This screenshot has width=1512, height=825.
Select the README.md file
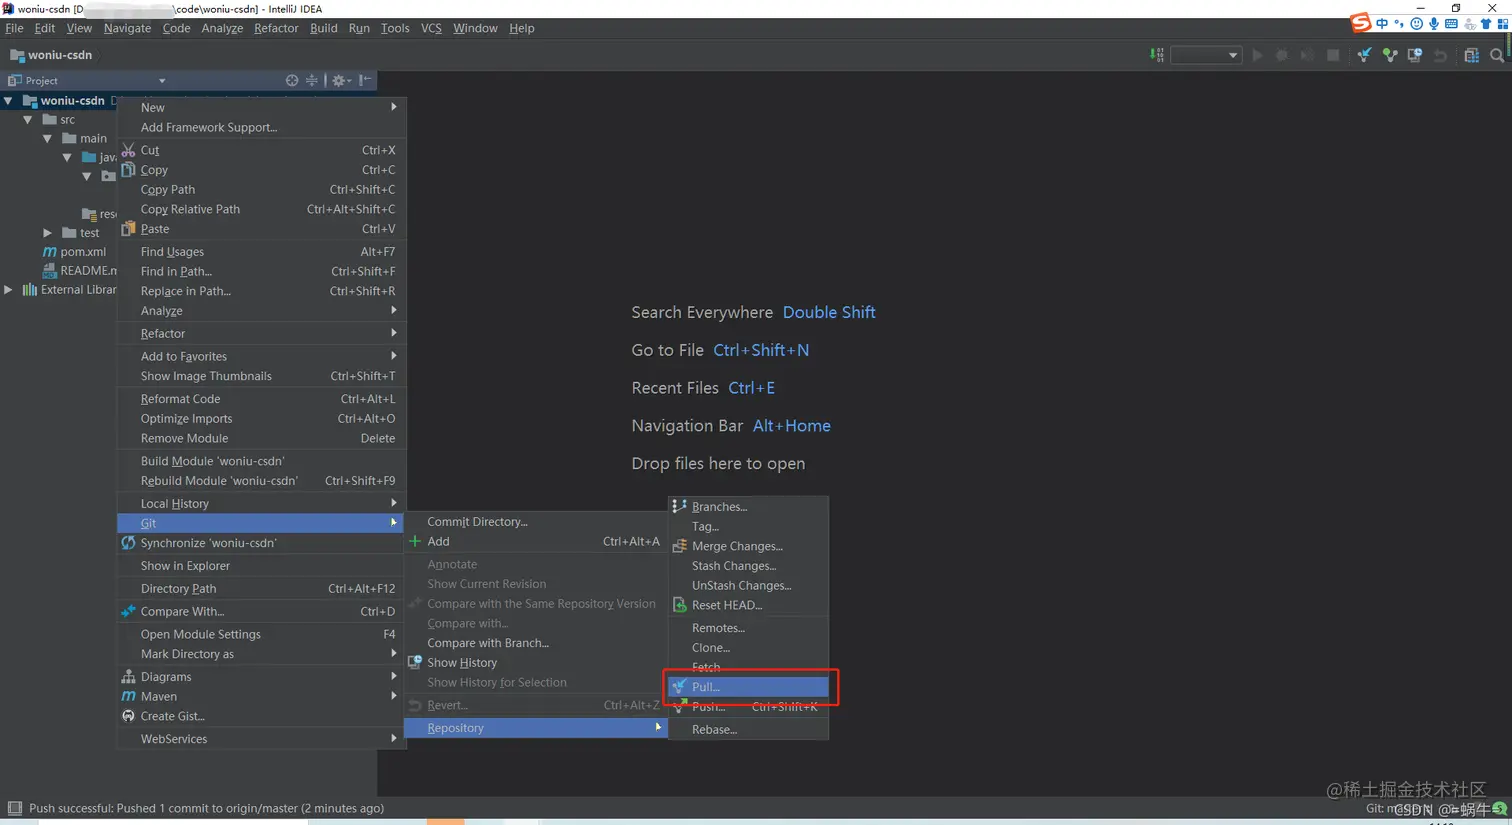80,271
